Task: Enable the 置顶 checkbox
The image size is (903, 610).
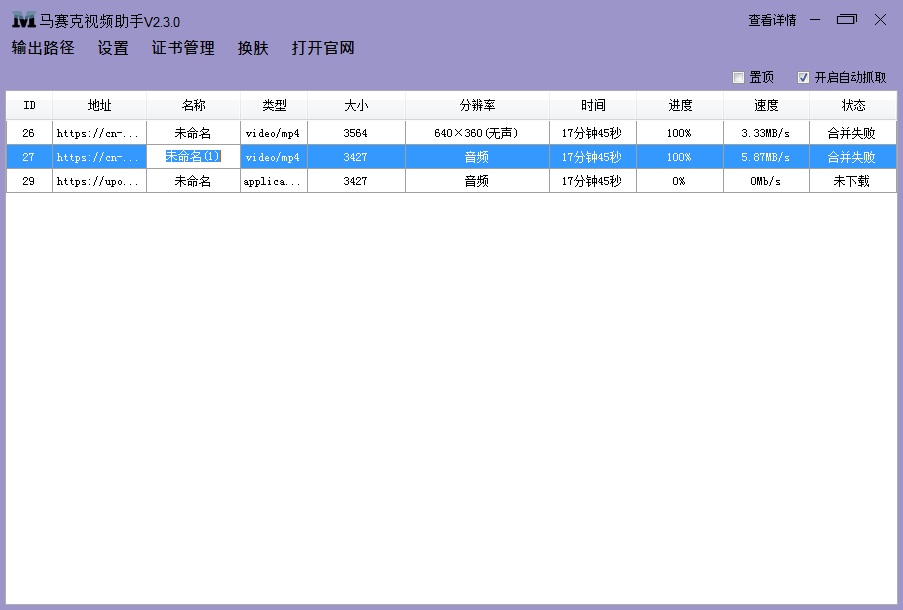Action: [x=738, y=77]
